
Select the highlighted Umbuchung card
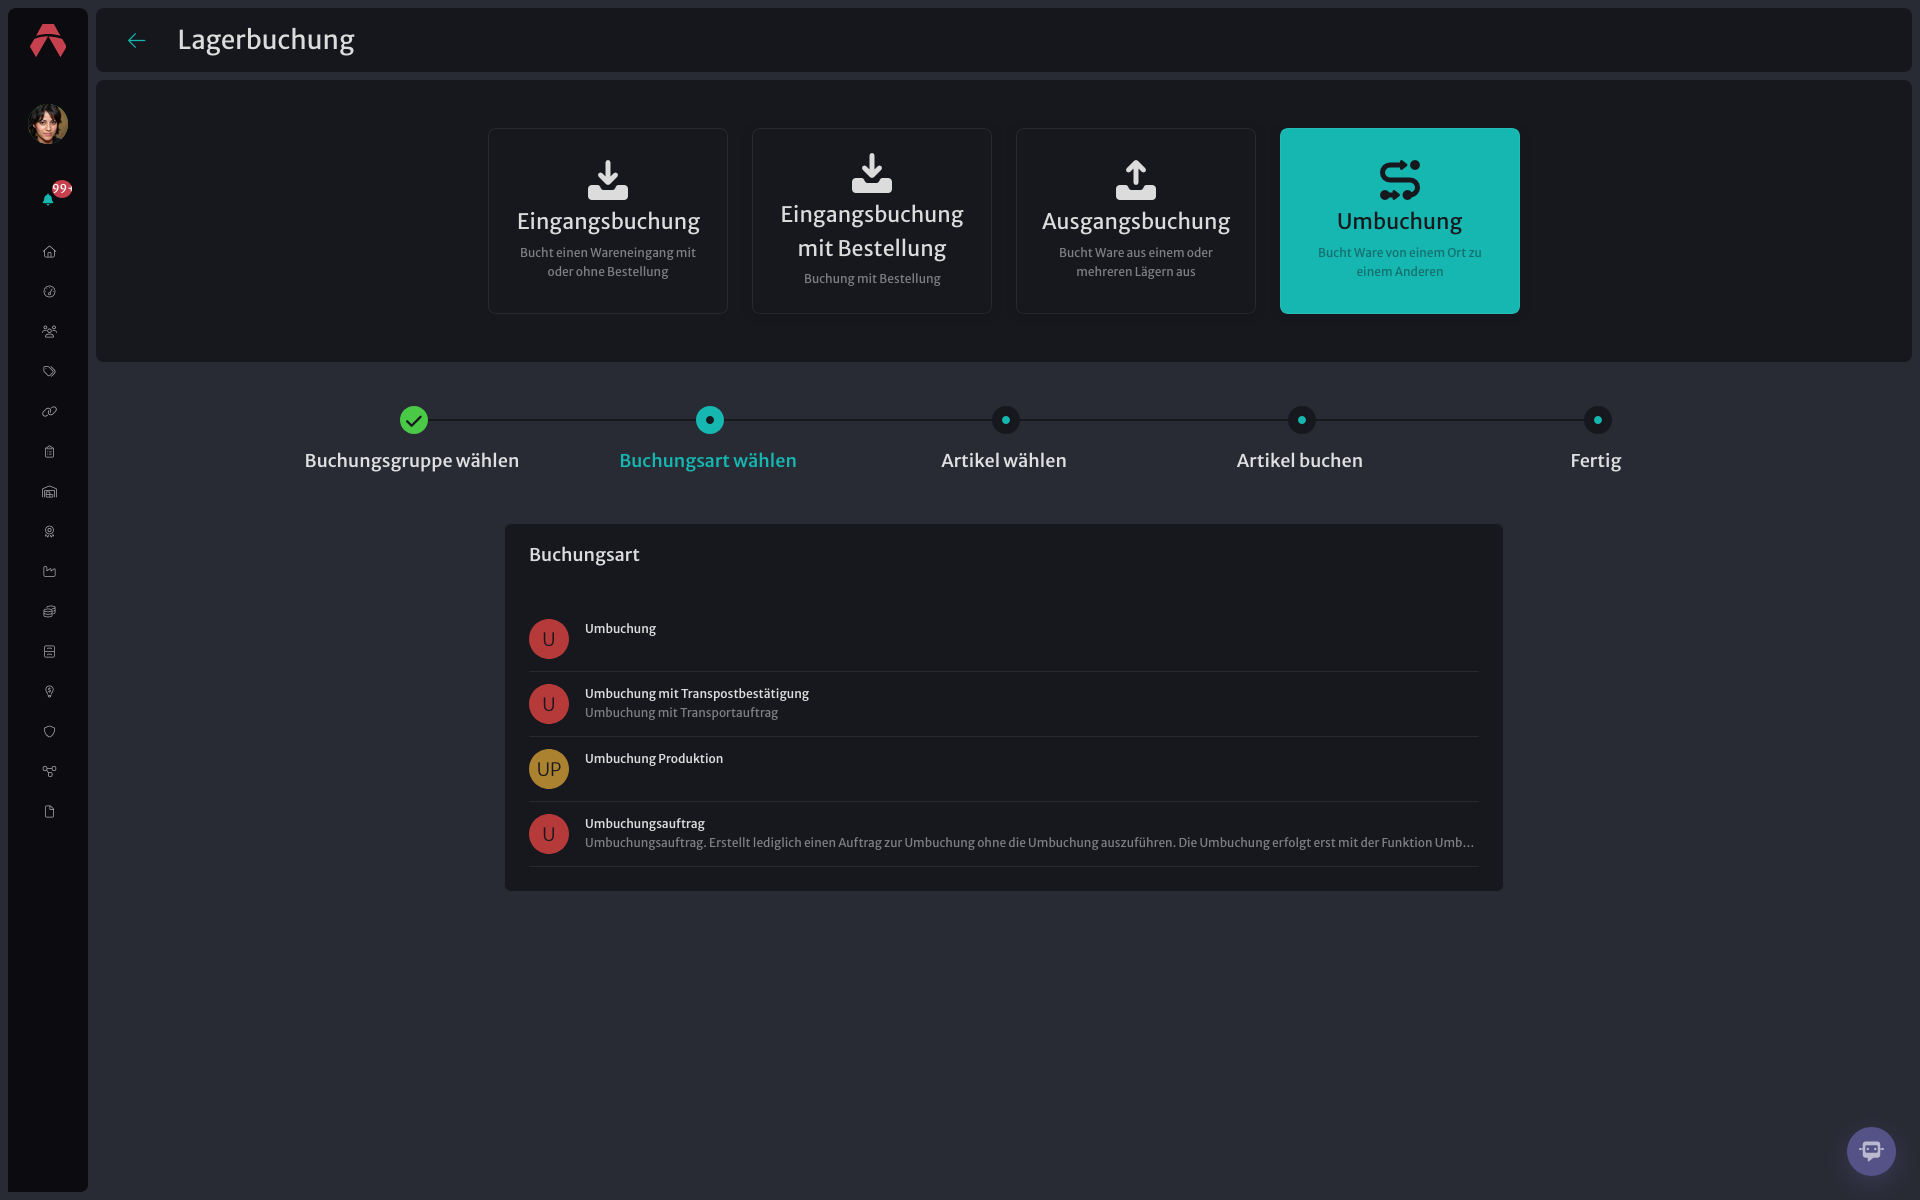pyautogui.click(x=1400, y=221)
